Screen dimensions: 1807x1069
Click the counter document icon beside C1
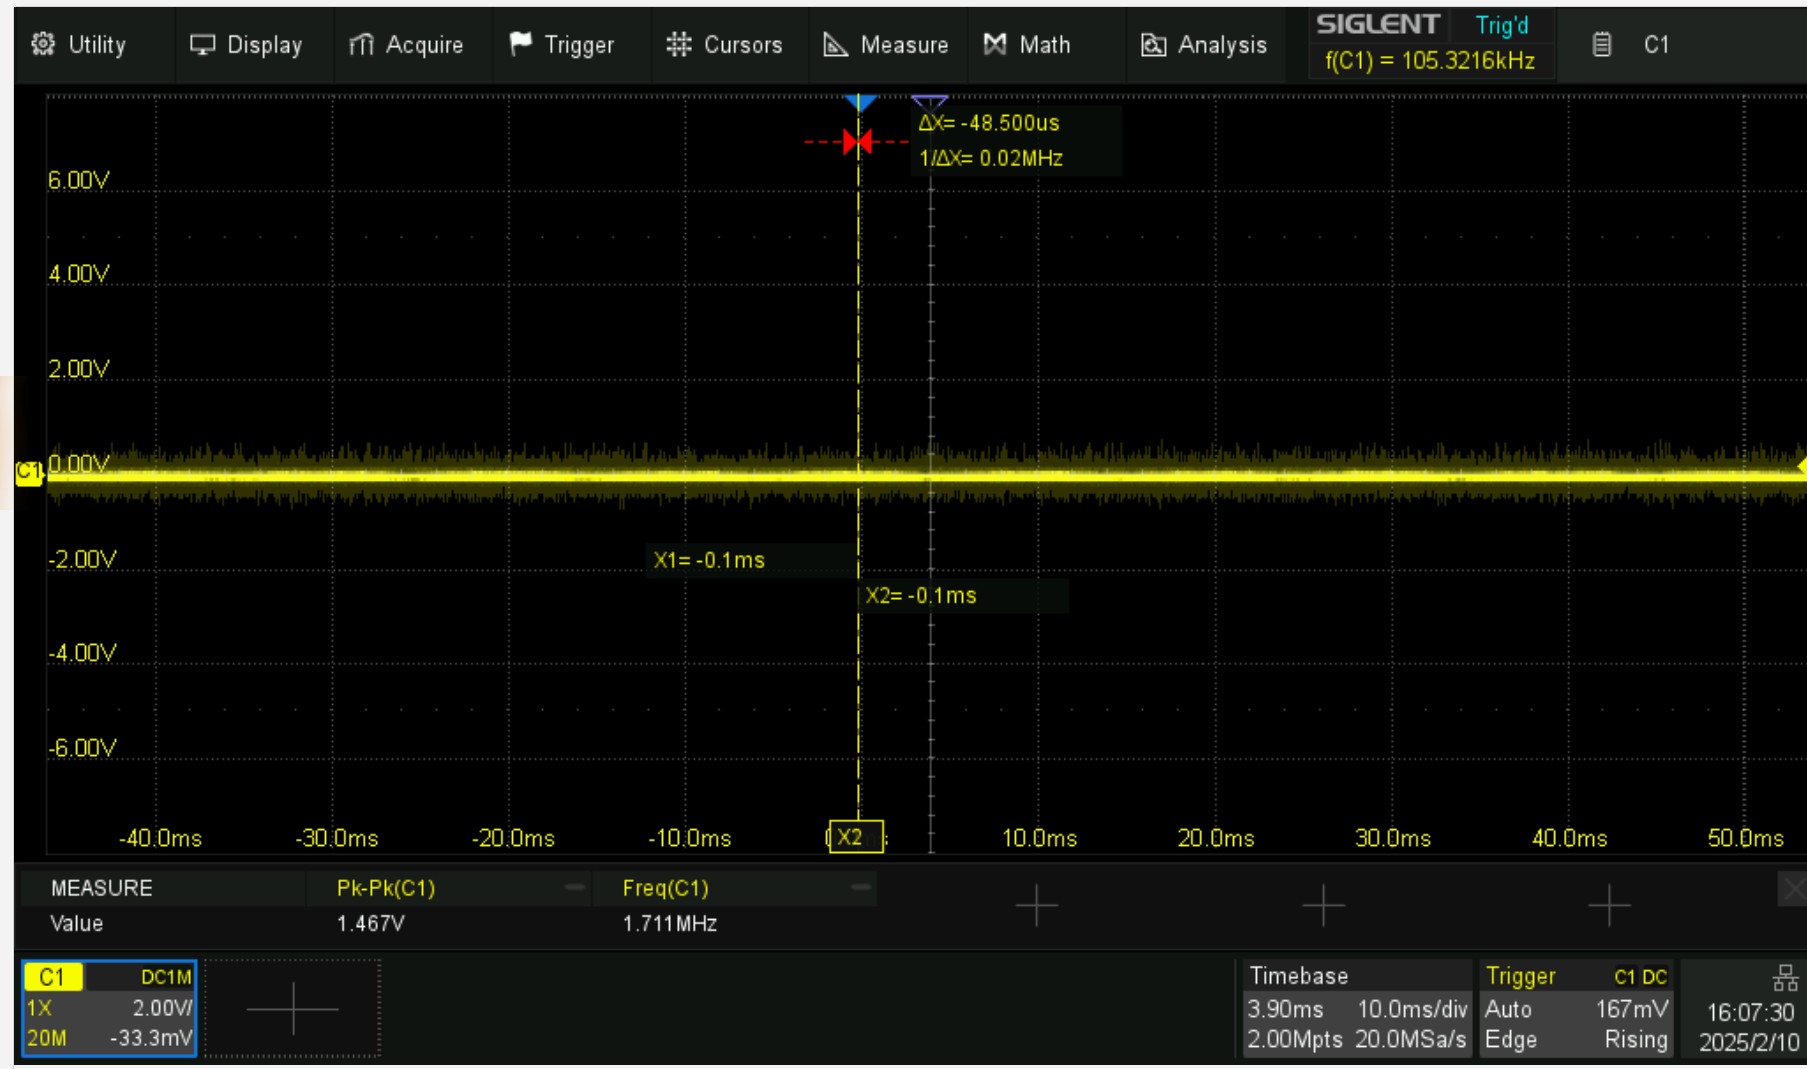(x=1601, y=44)
